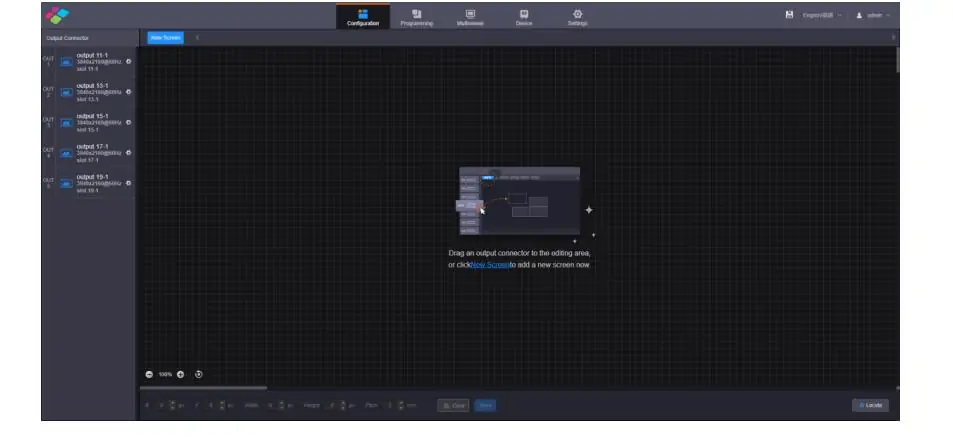Select the output 15-1 connector

89,123
